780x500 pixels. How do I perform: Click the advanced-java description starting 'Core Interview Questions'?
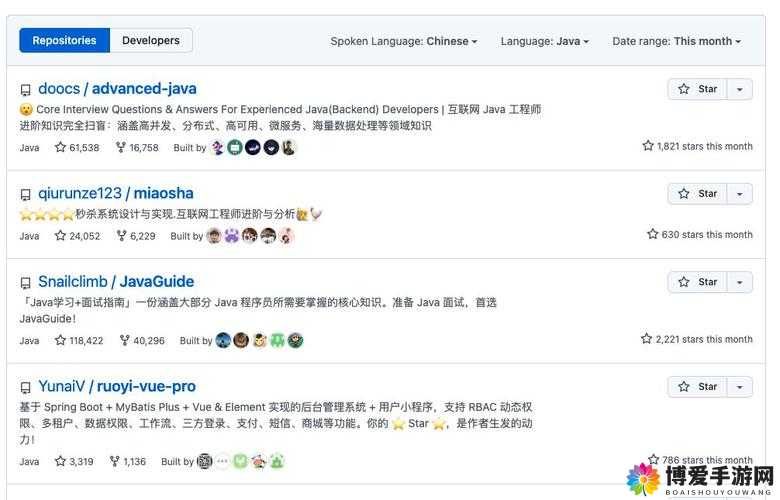(281, 117)
